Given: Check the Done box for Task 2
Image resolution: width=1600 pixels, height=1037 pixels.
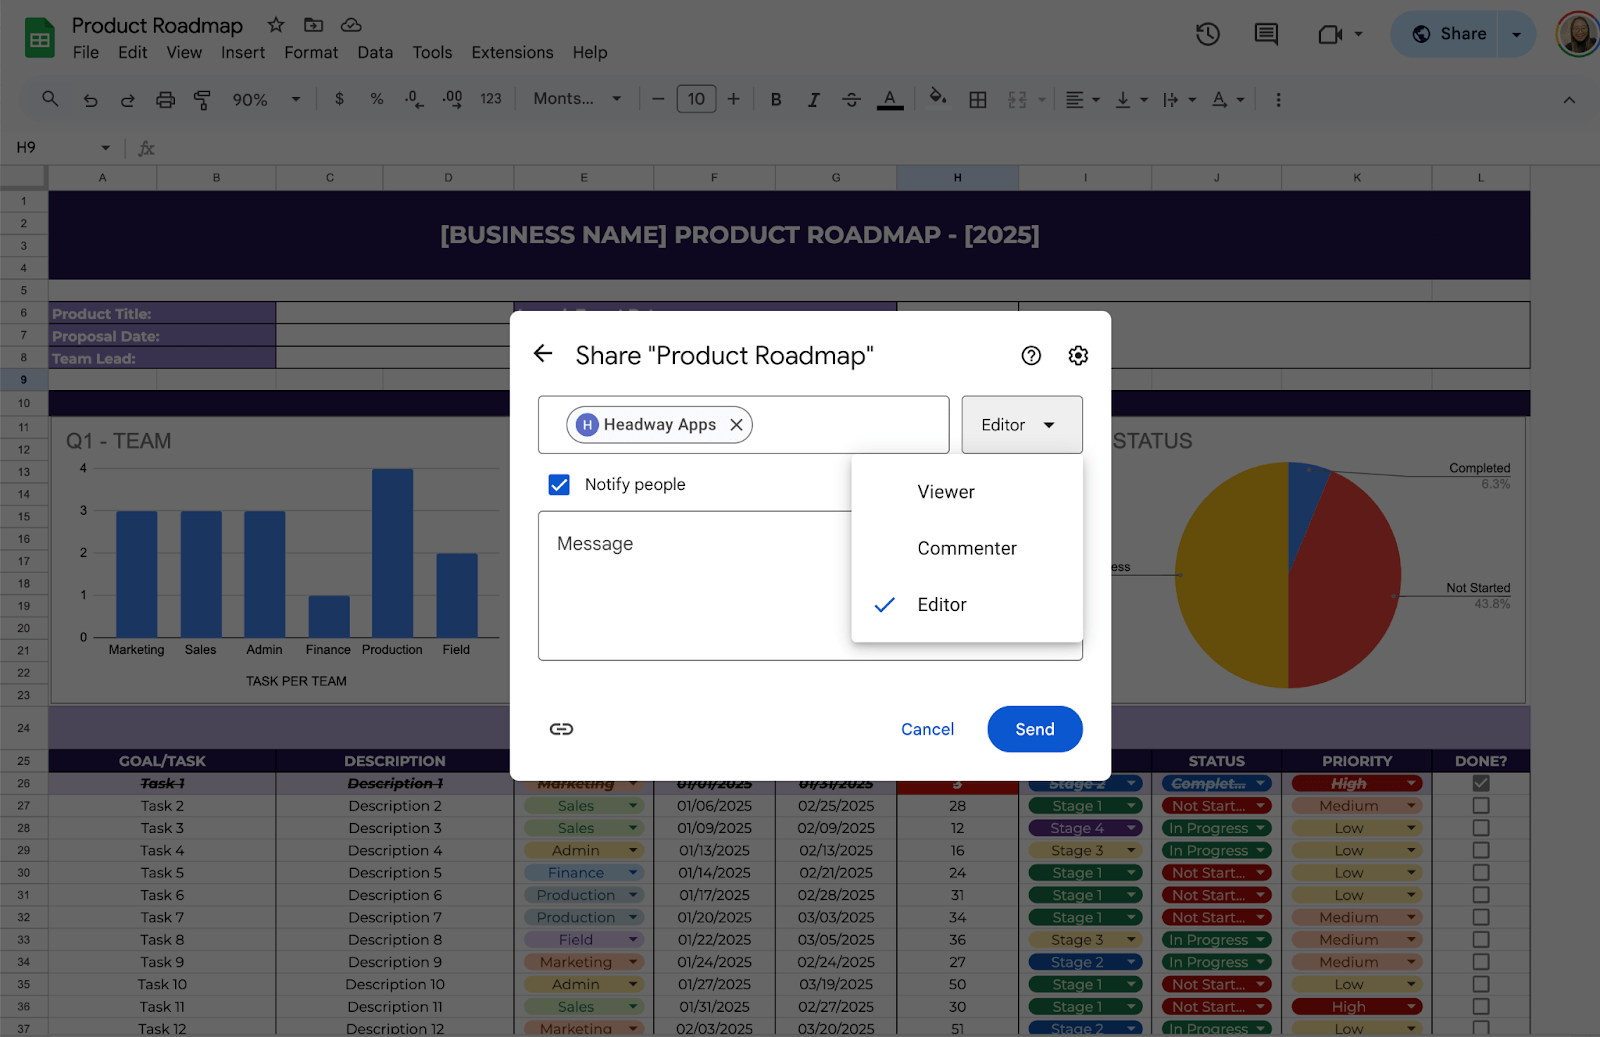Looking at the screenshot, I should [x=1480, y=806].
